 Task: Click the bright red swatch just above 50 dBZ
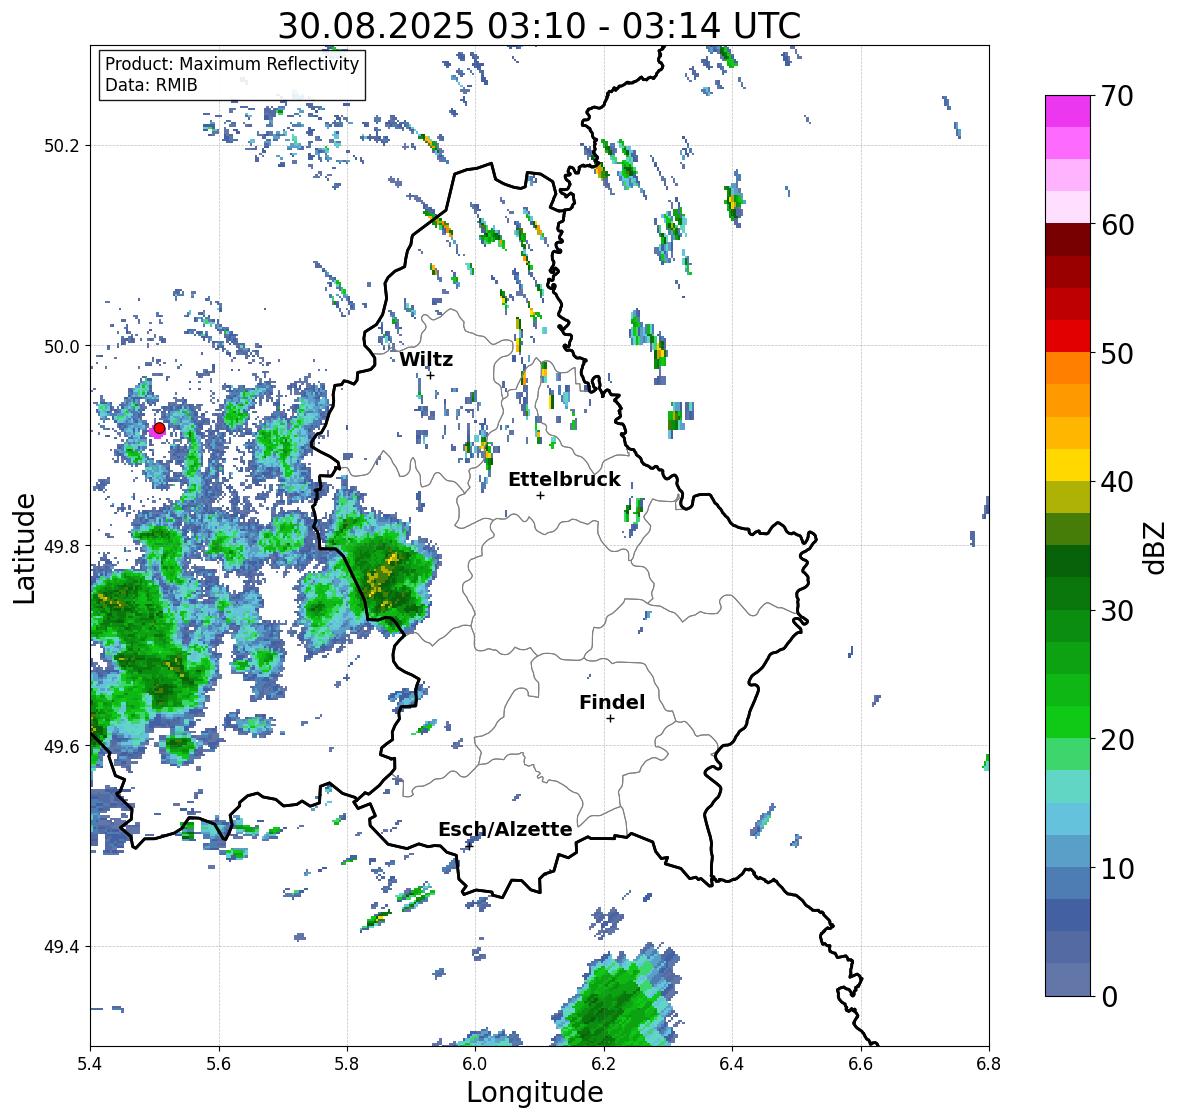[1068, 336]
